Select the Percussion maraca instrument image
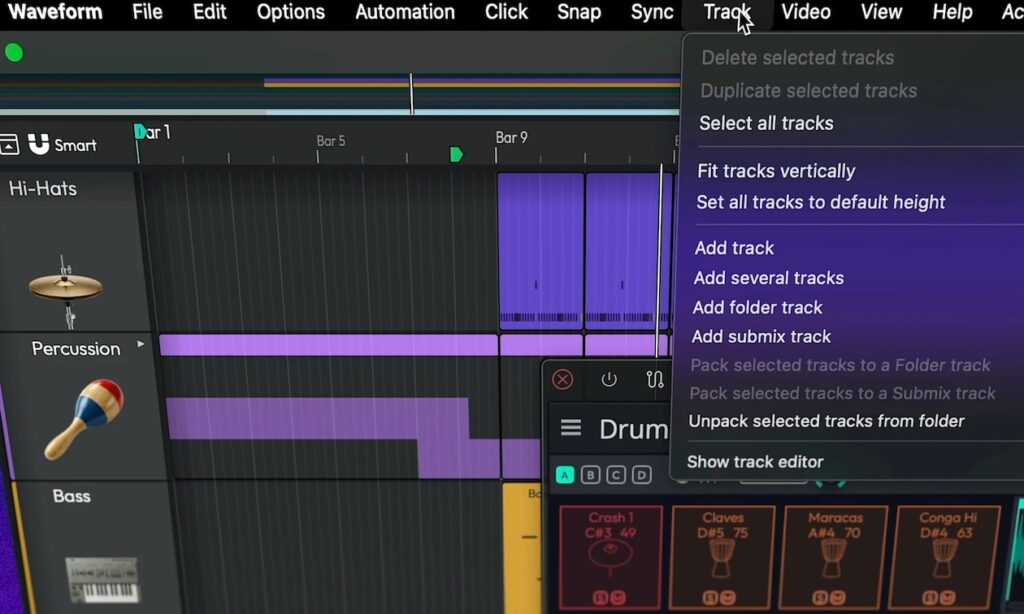The width and height of the screenshot is (1024, 614). tap(84, 419)
